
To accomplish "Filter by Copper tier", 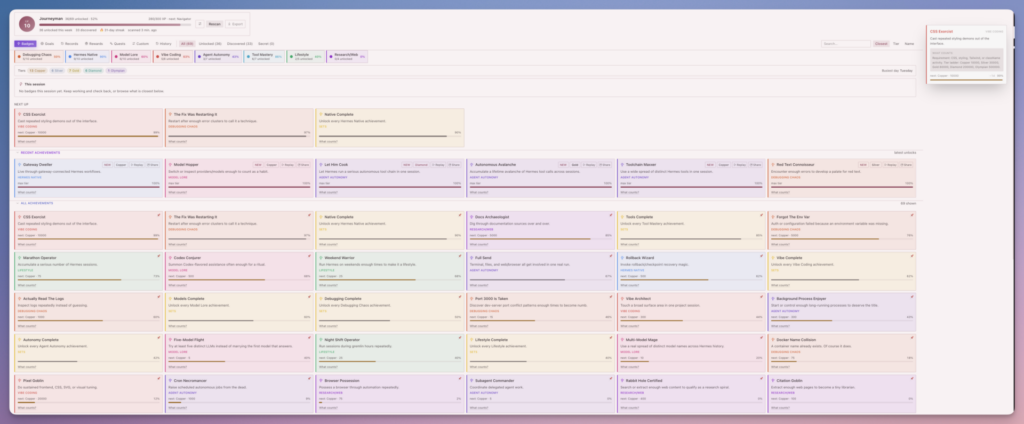I will point(37,71).
